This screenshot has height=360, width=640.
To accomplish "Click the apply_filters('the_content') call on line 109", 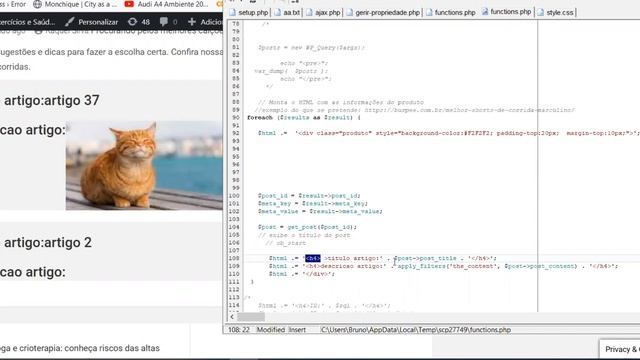I will click(487, 266).
